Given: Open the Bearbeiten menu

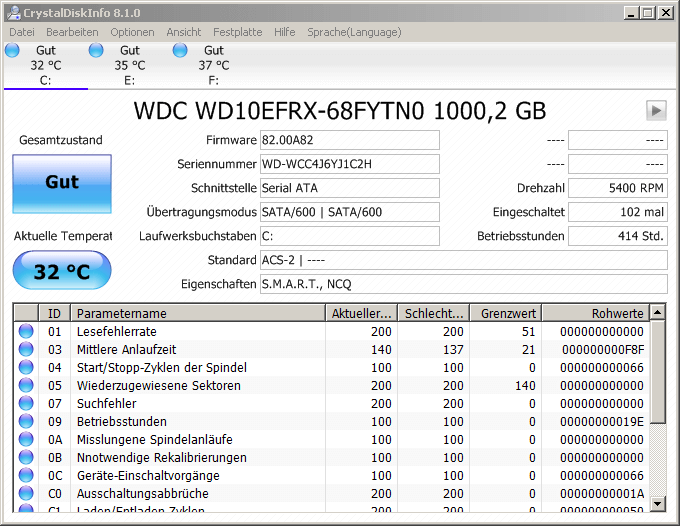Looking at the screenshot, I should pos(72,32).
